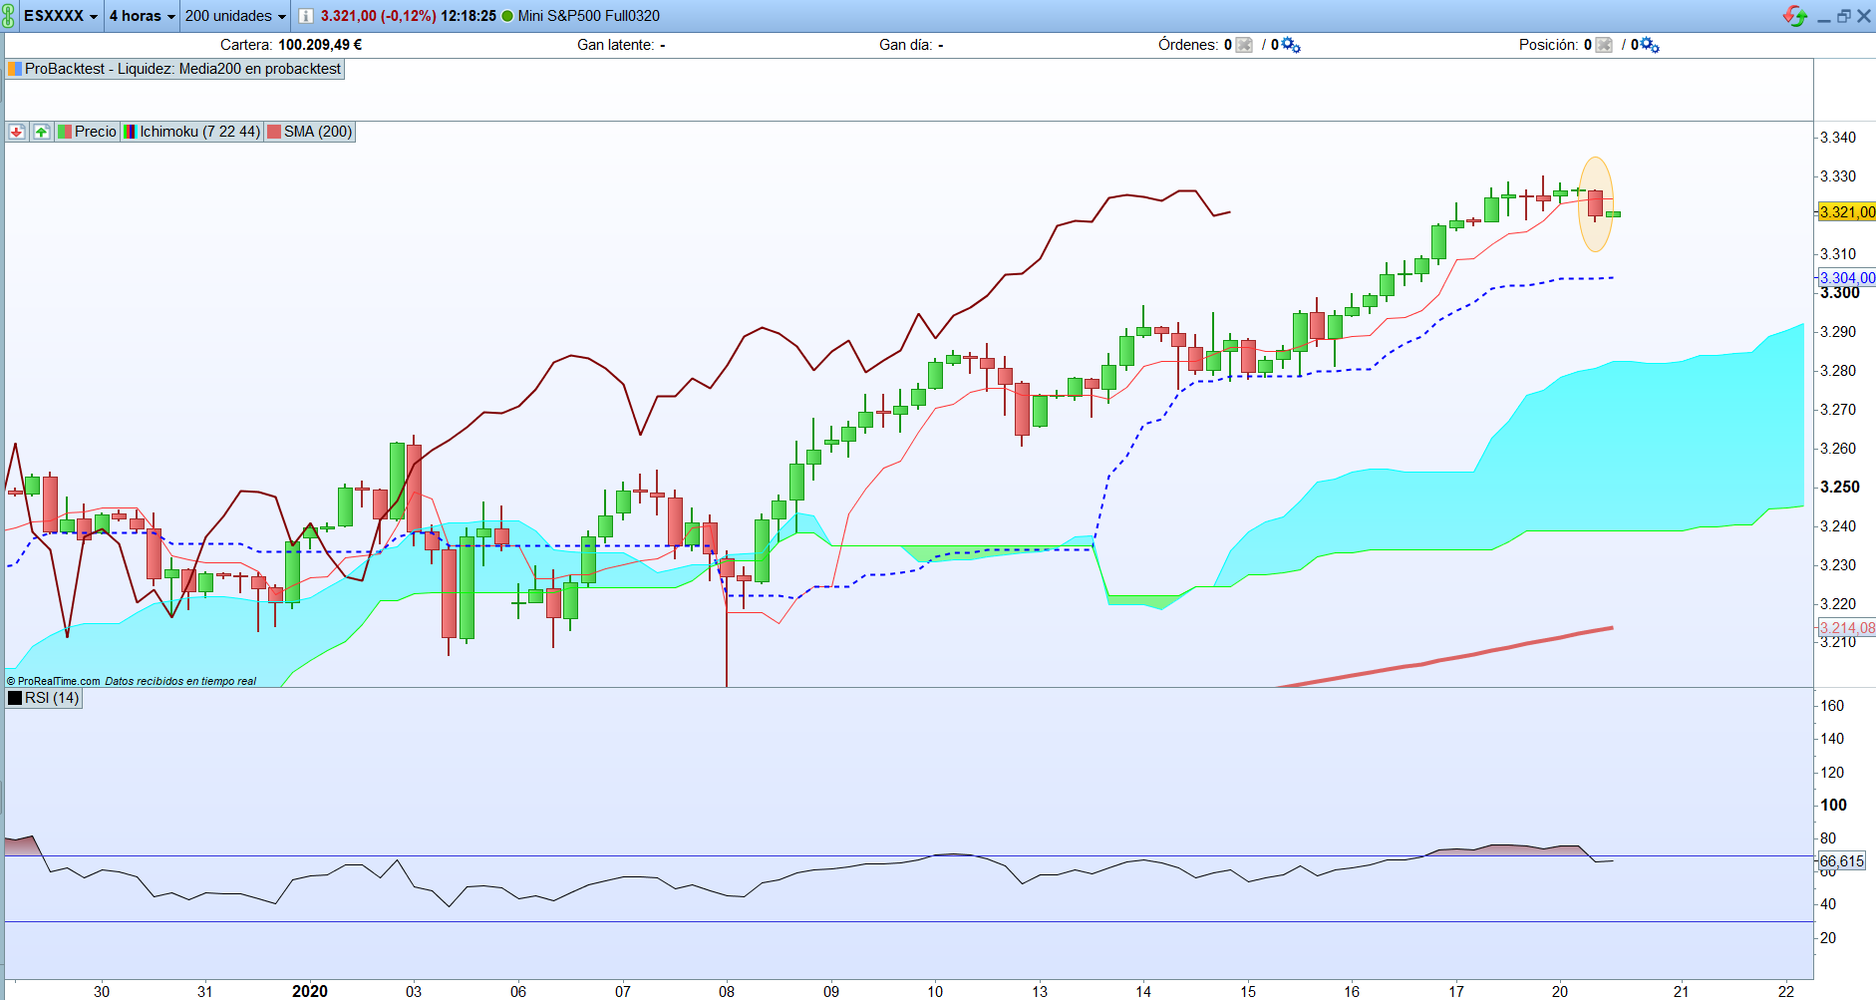Click the 66,615 RSI value label
1876x1000 pixels.
(x=1841, y=861)
